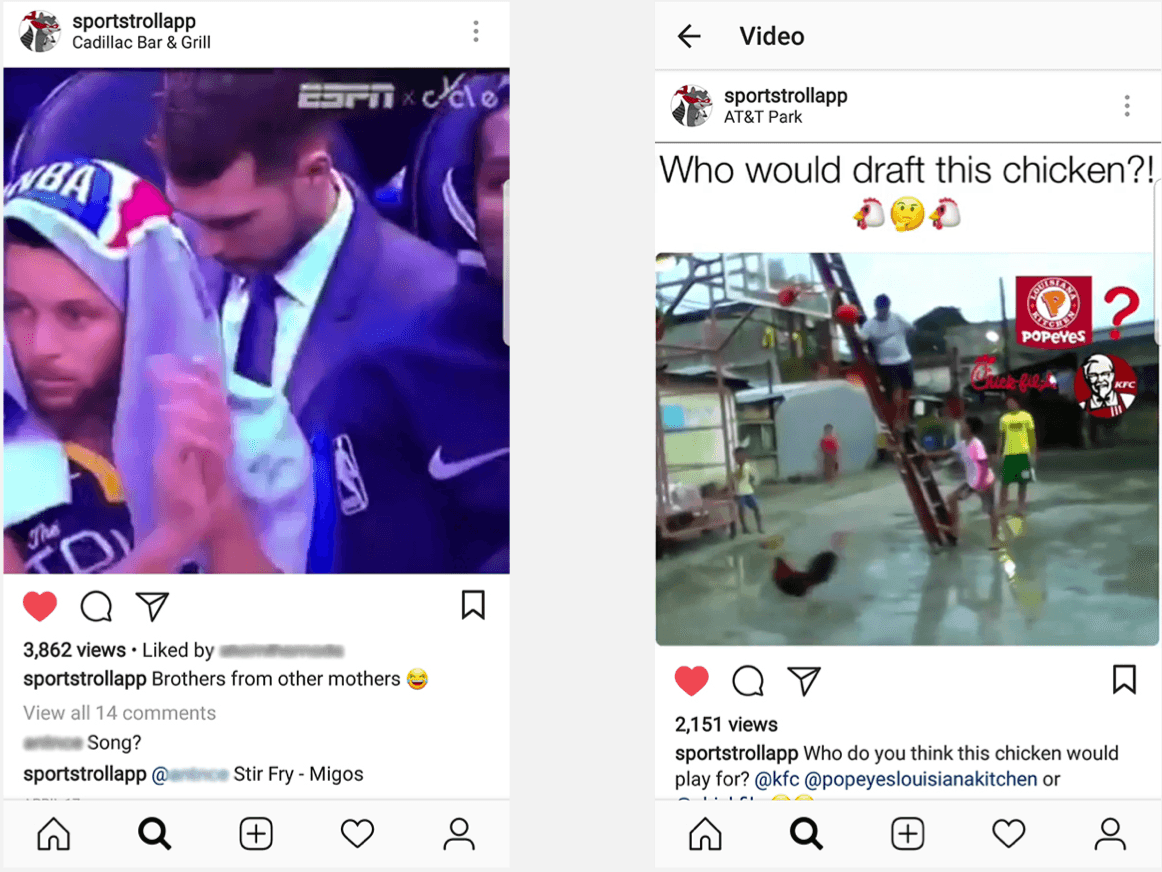The image size is (1162, 872).
Task: Save the chicken video with bookmark icon
Action: [1124, 679]
